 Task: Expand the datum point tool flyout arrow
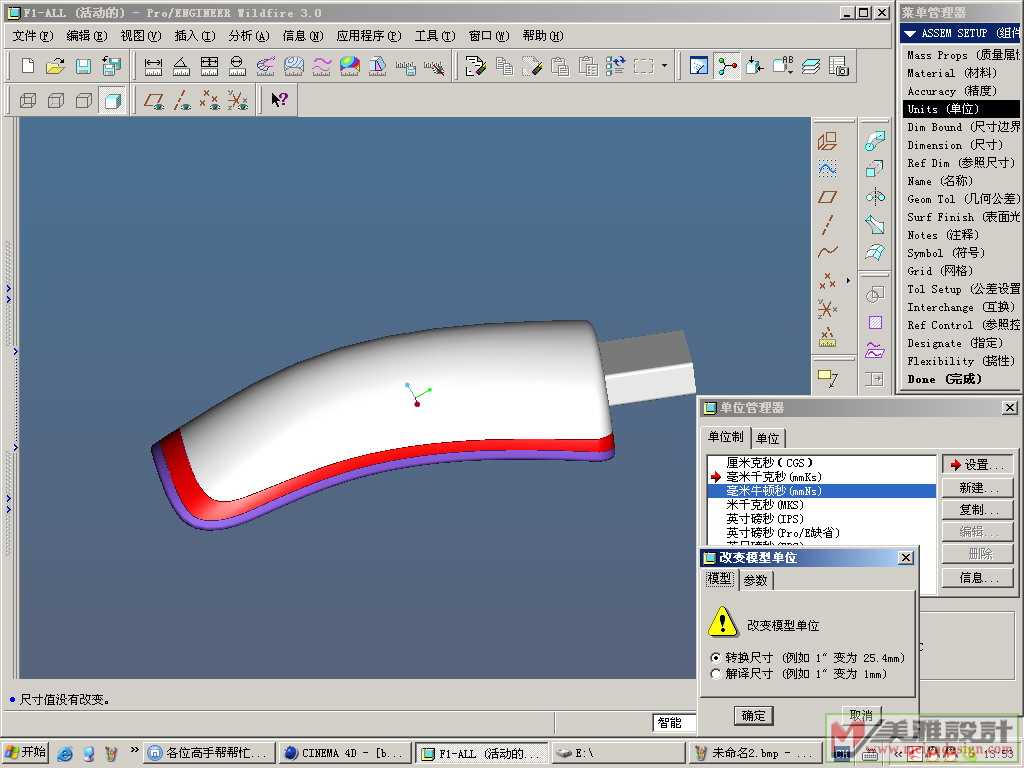click(x=848, y=281)
